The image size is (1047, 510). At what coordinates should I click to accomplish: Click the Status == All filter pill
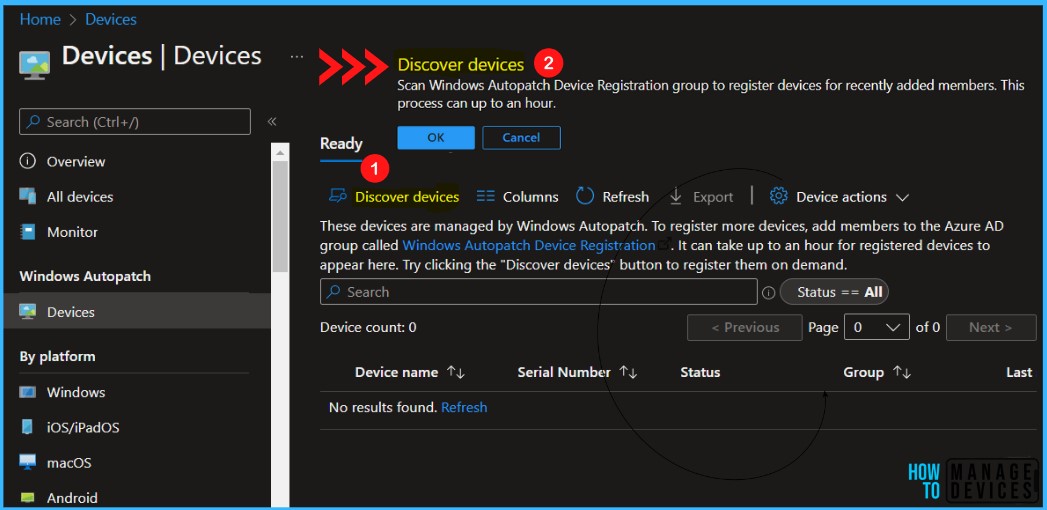[834, 292]
